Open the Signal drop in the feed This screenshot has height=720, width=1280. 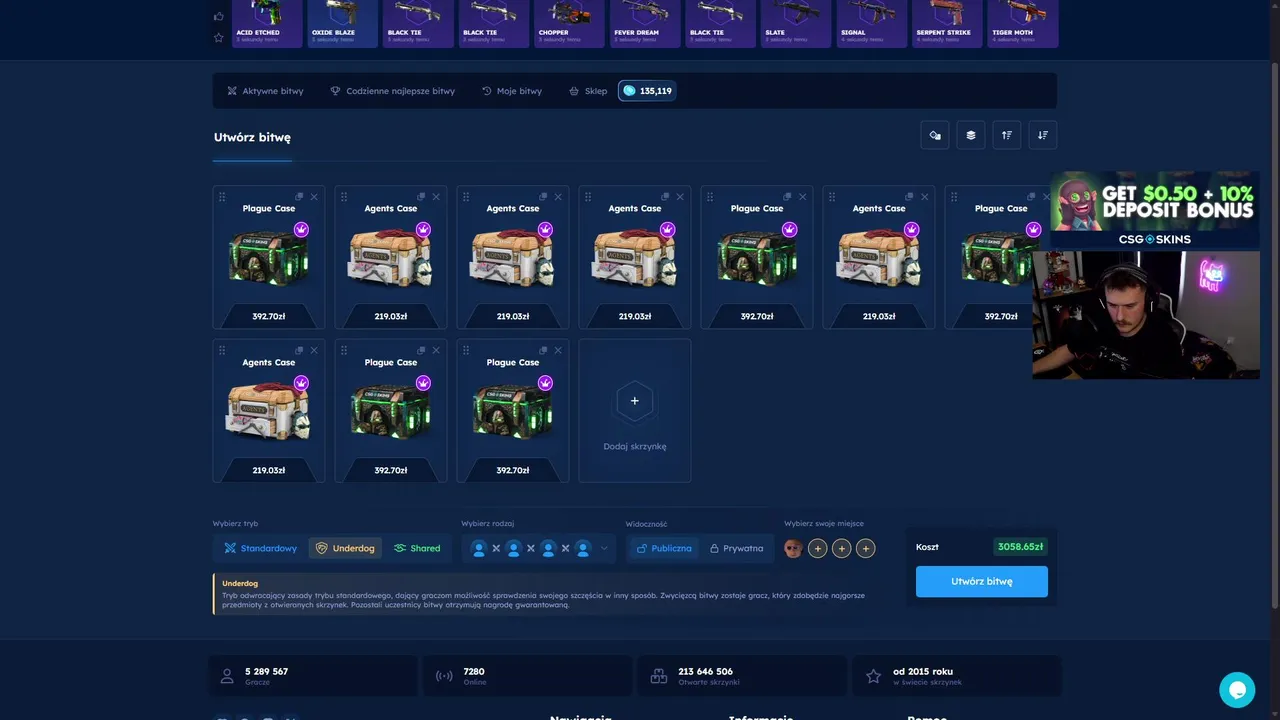871,23
